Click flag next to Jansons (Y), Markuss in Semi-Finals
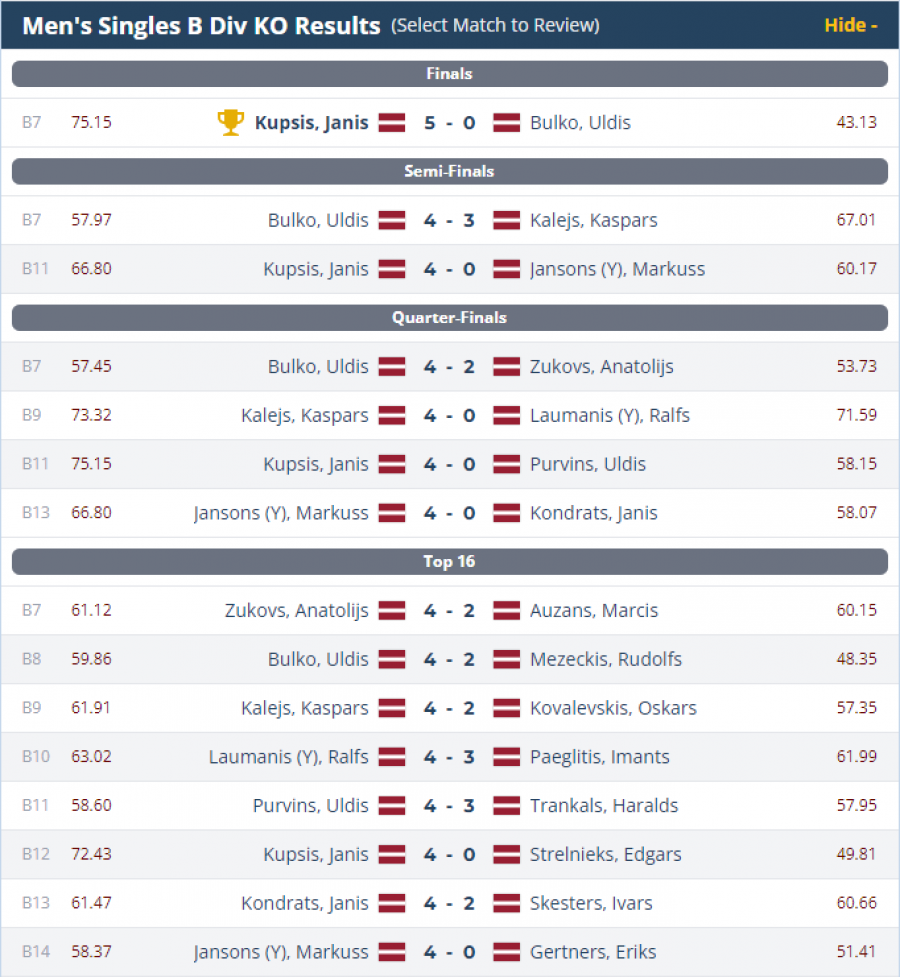The image size is (900, 977). 507,269
